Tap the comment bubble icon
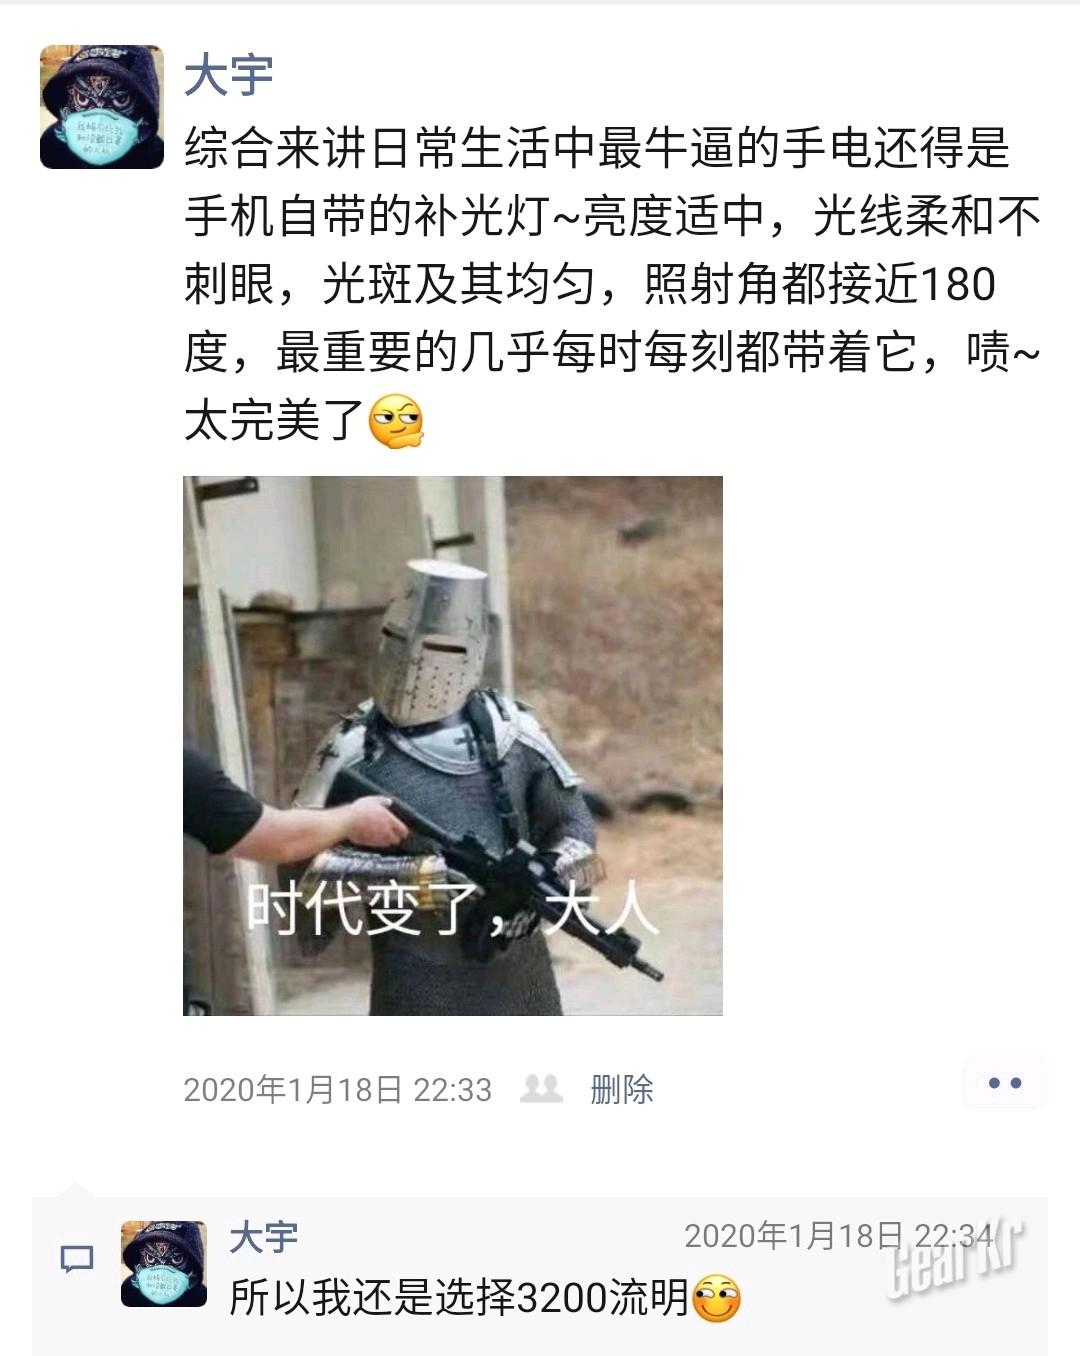The height and width of the screenshot is (1356, 1080). coord(77,1259)
